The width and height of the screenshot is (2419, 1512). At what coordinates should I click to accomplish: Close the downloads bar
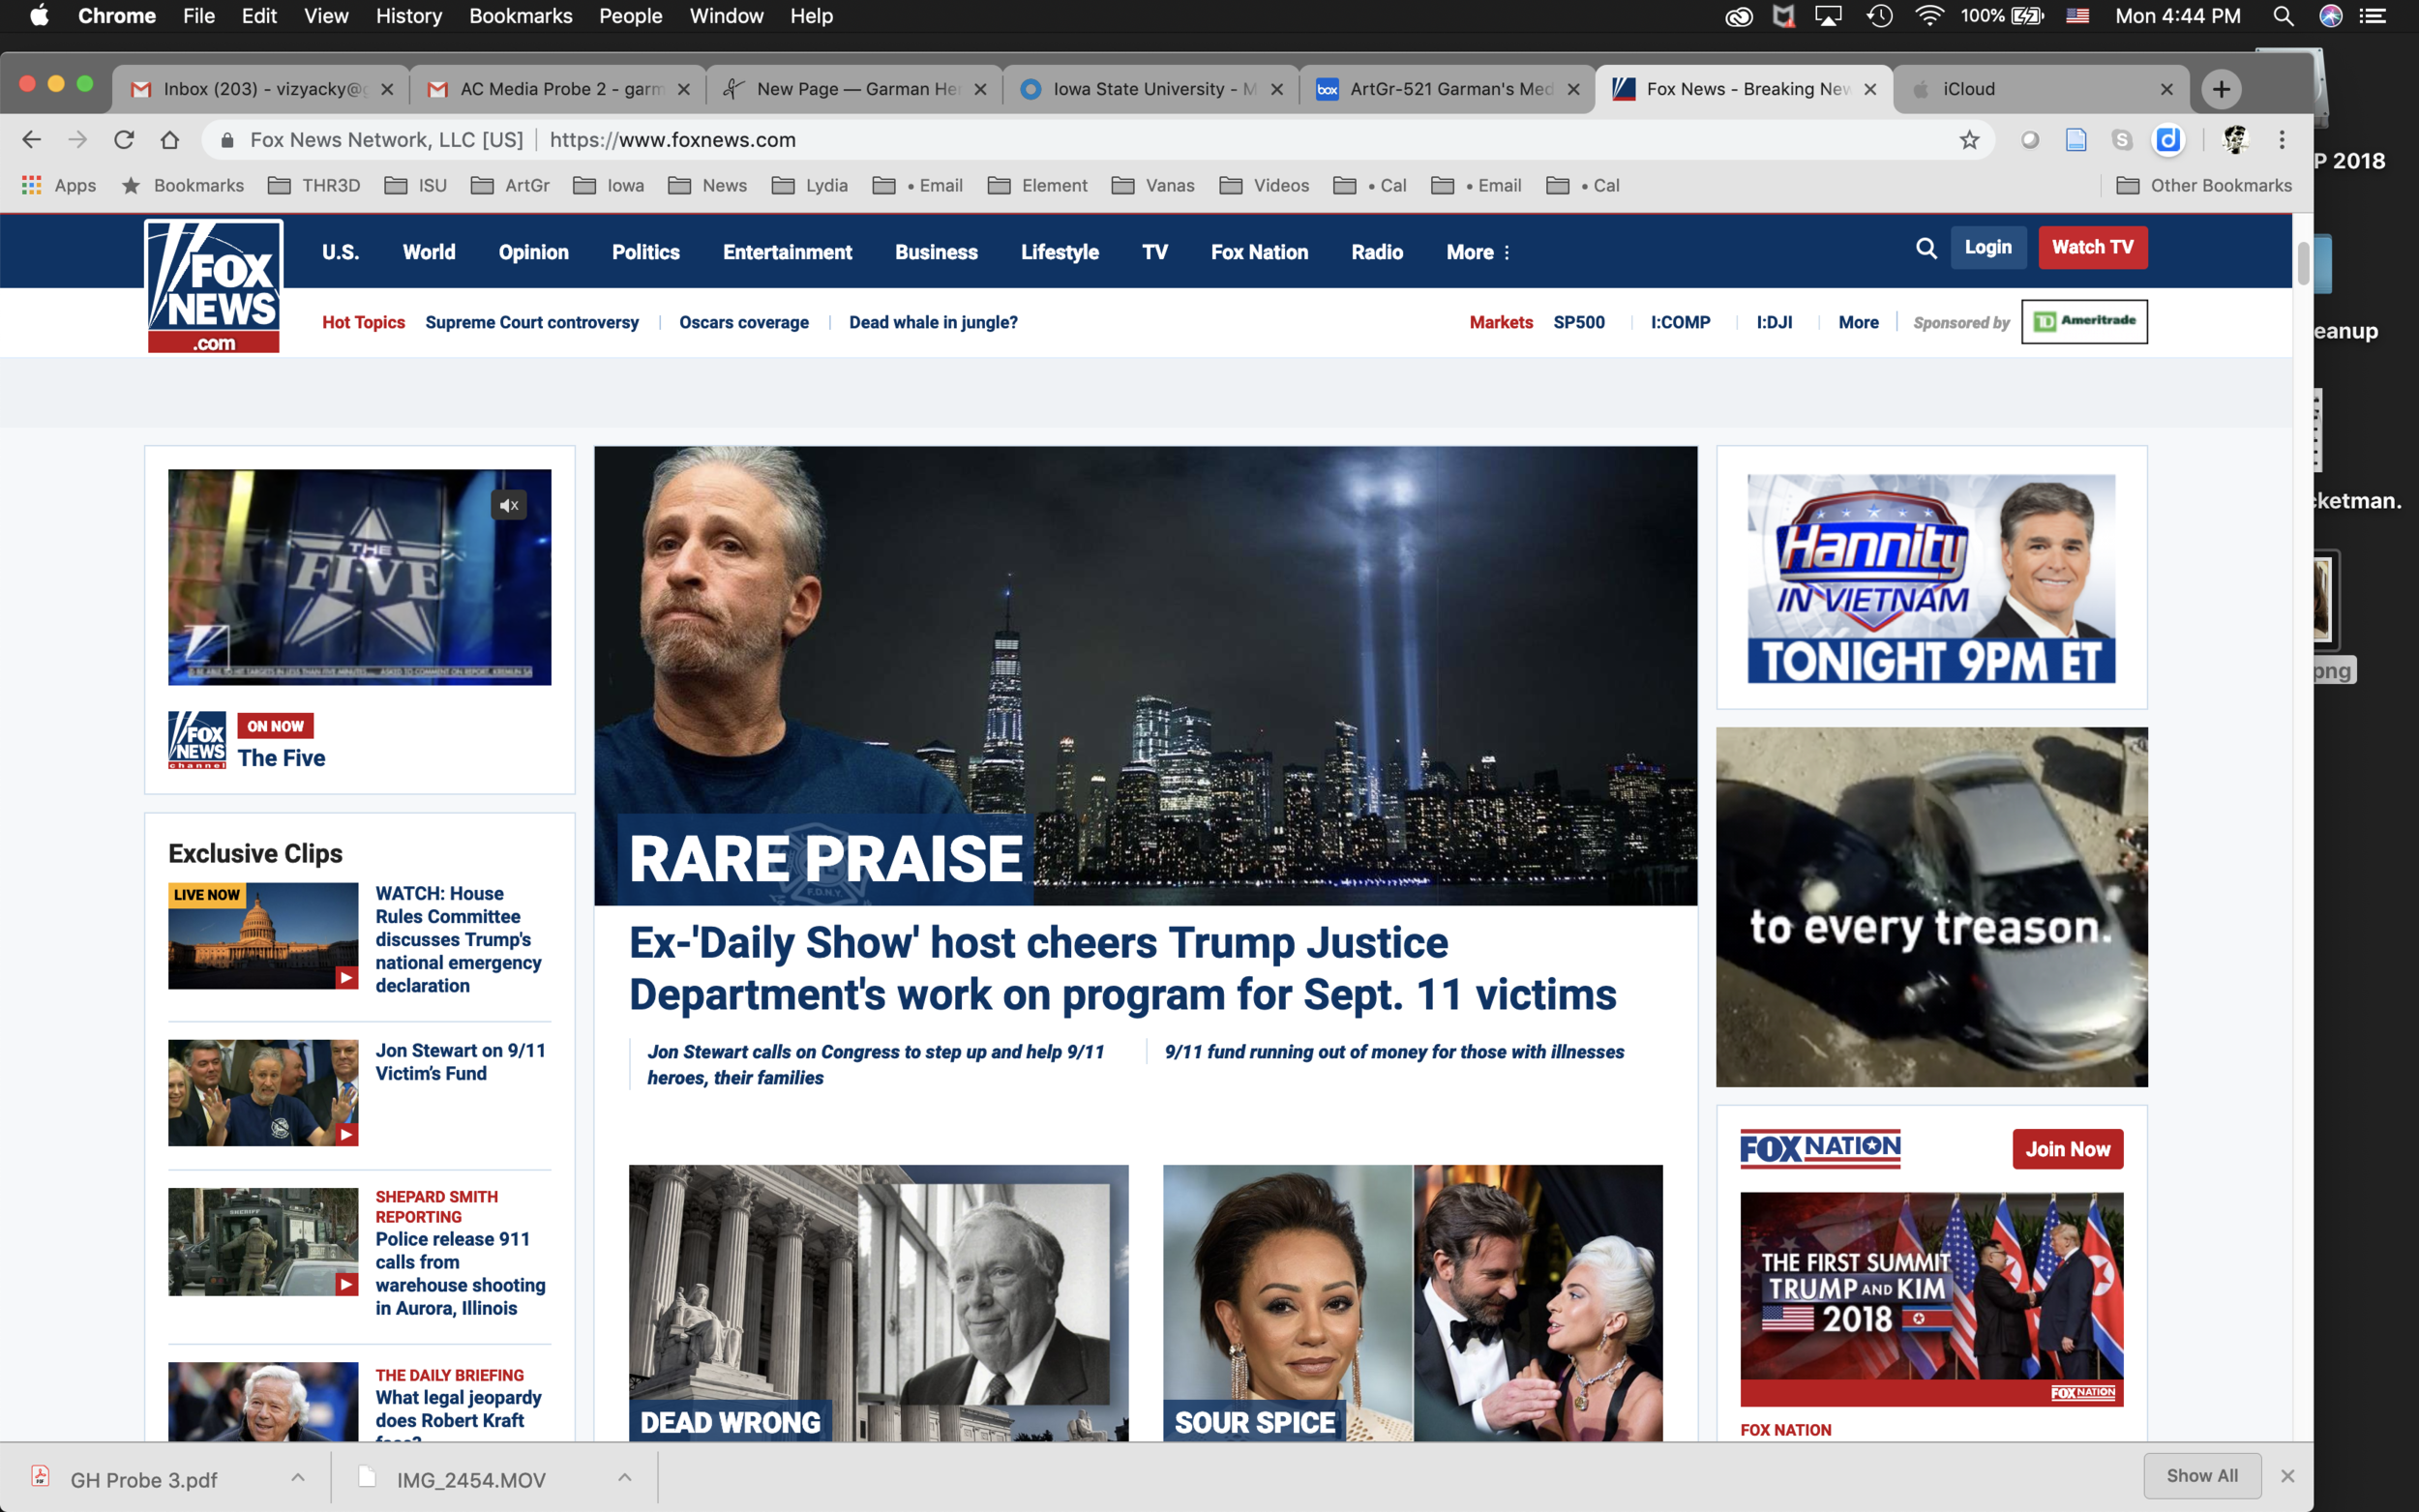2287,1476
